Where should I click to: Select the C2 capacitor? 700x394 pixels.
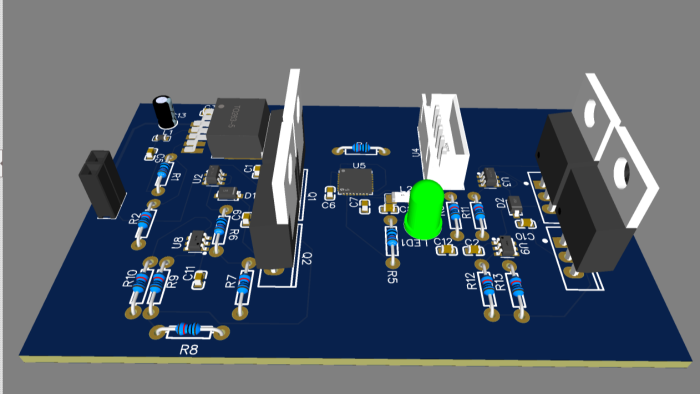[473, 250]
